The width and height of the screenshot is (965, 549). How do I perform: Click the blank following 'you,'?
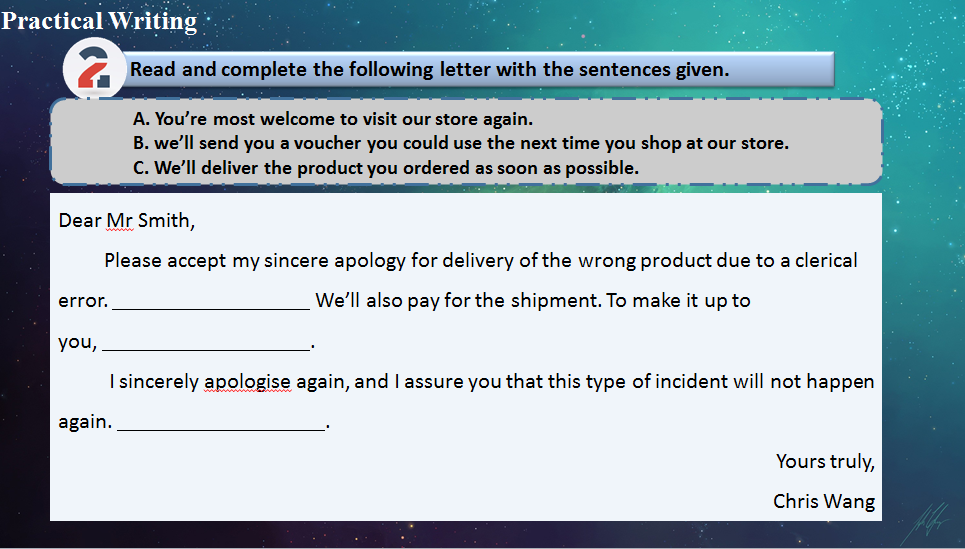(207, 344)
